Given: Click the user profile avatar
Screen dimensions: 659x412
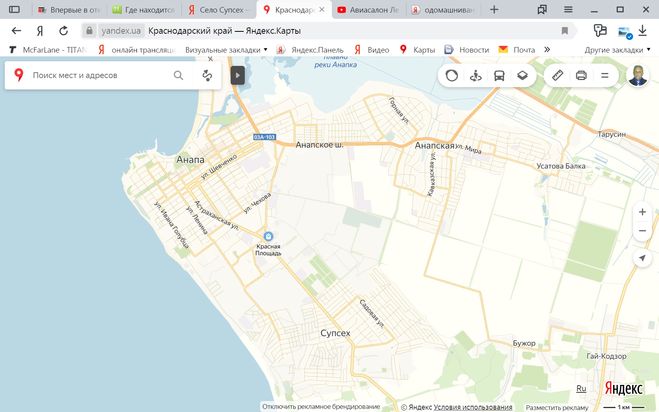Looking at the screenshot, I should click(638, 75).
